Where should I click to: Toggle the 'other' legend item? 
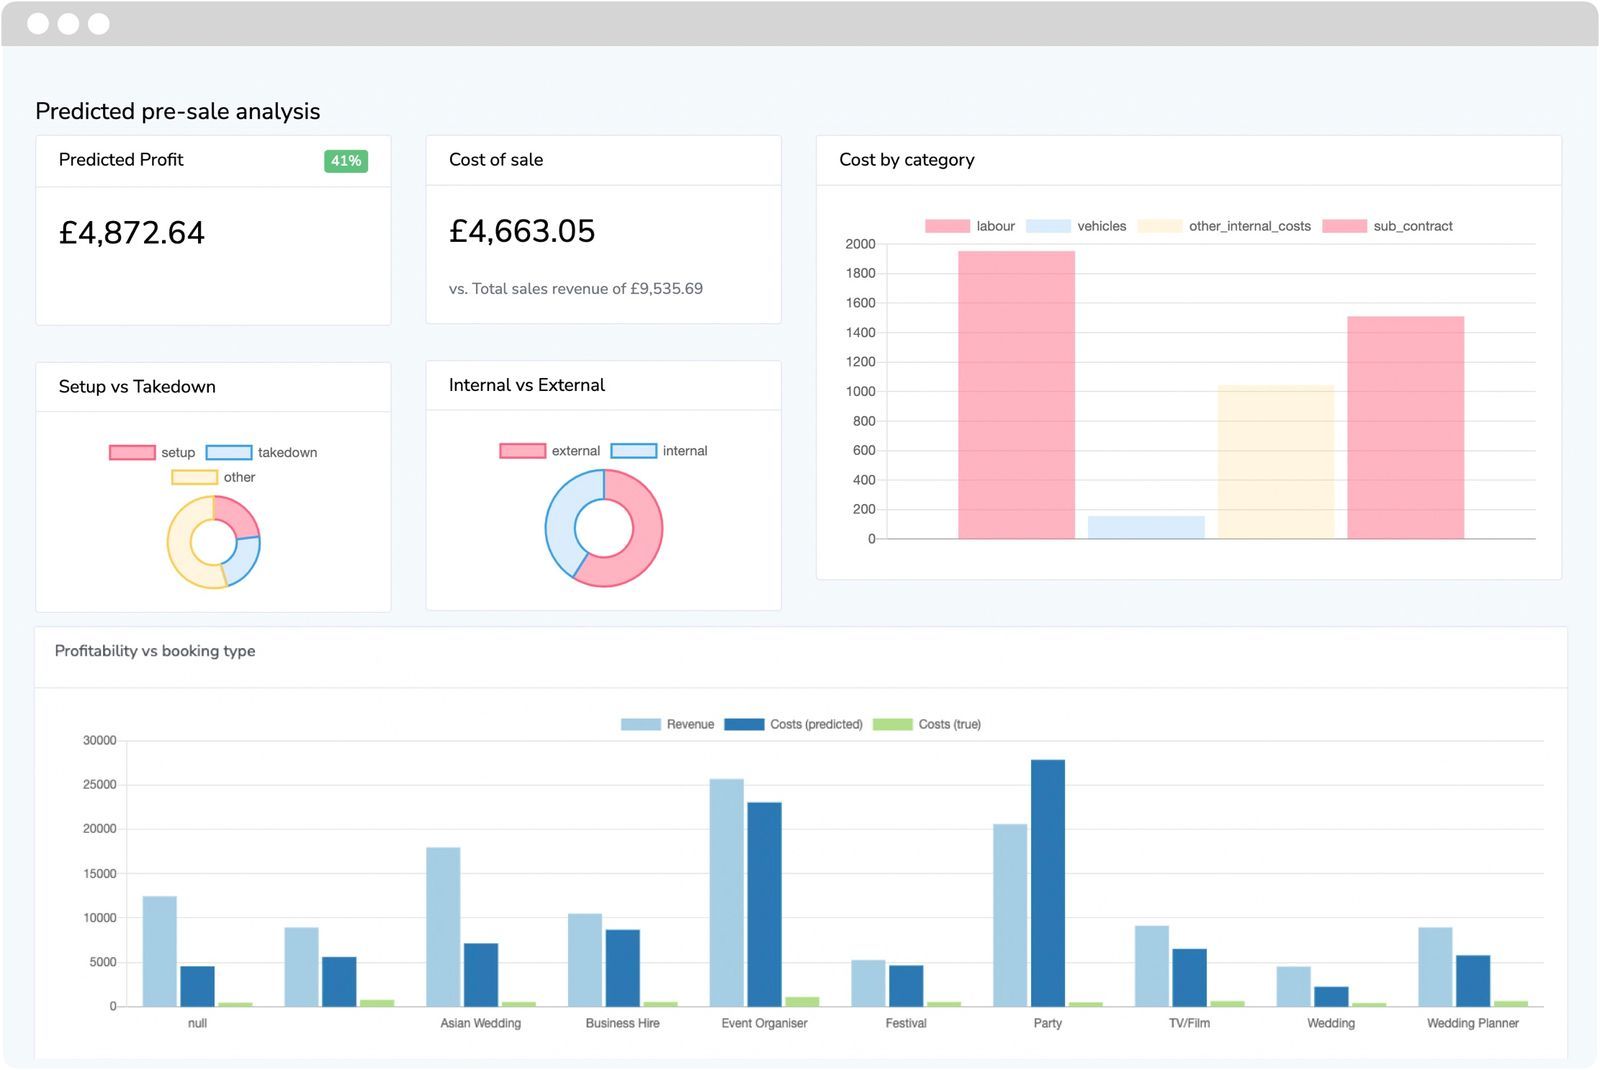pos(213,477)
